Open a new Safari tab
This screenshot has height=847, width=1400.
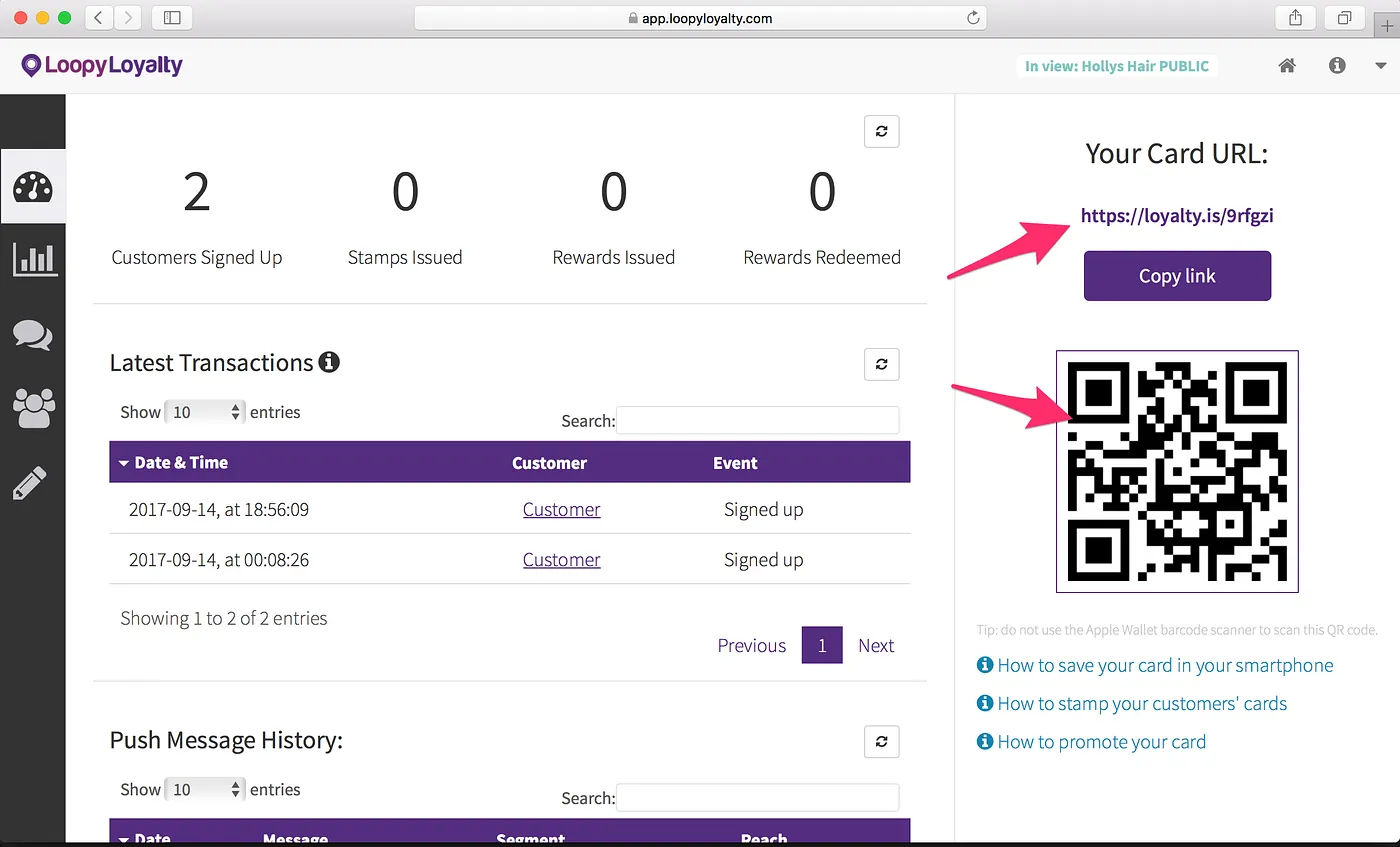click(1387, 27)
